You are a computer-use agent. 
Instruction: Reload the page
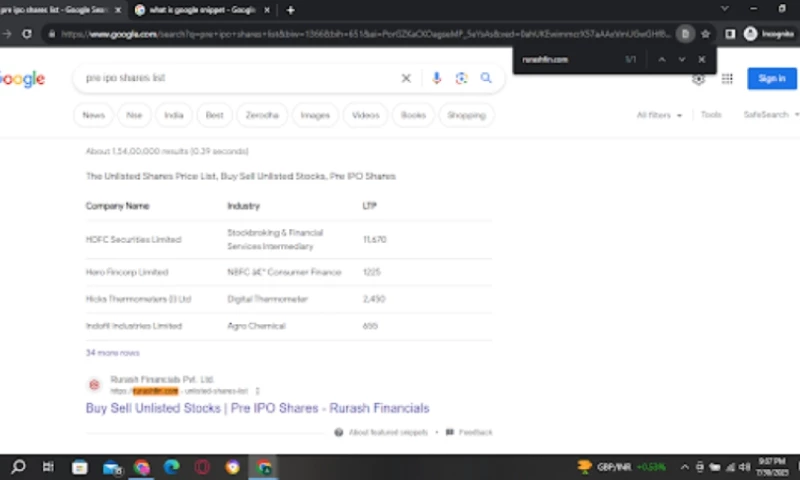click(x=27, y=34)
